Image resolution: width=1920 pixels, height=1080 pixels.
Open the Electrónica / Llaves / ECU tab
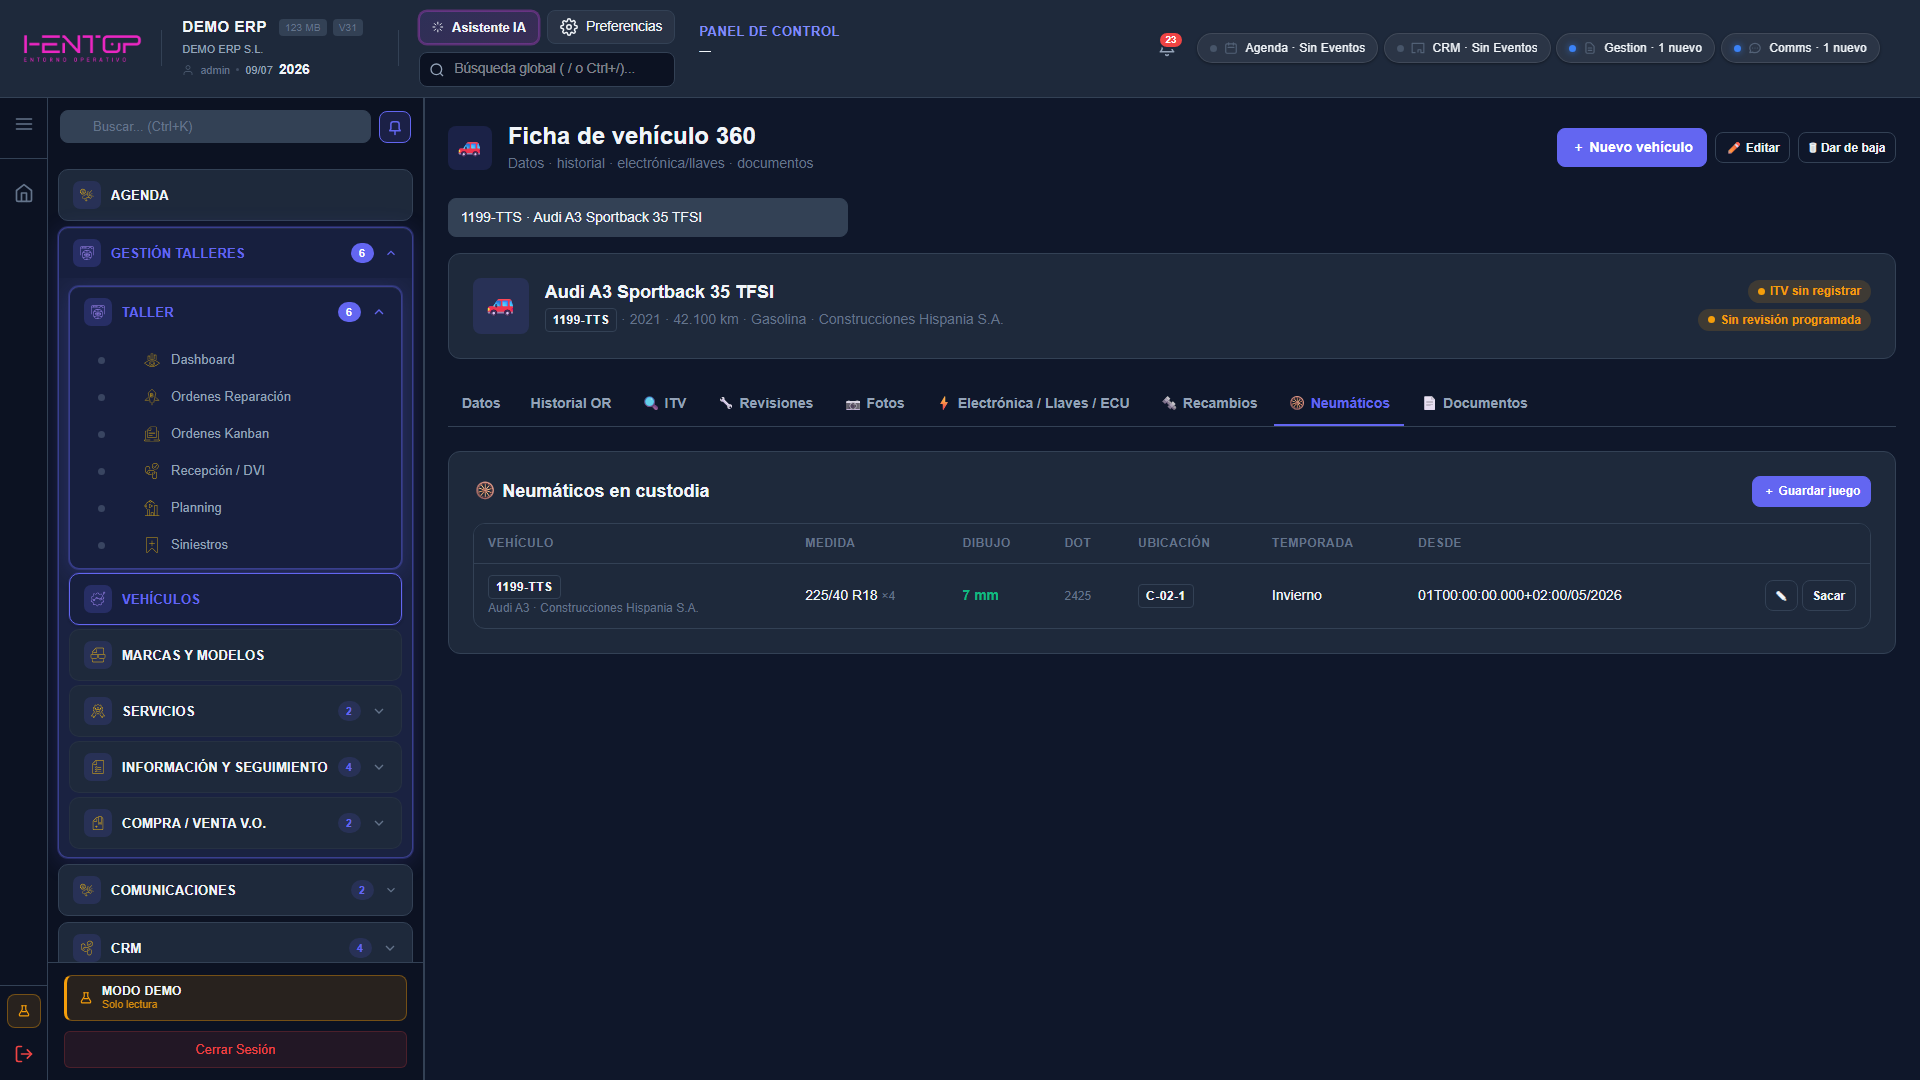point(1034,403)
